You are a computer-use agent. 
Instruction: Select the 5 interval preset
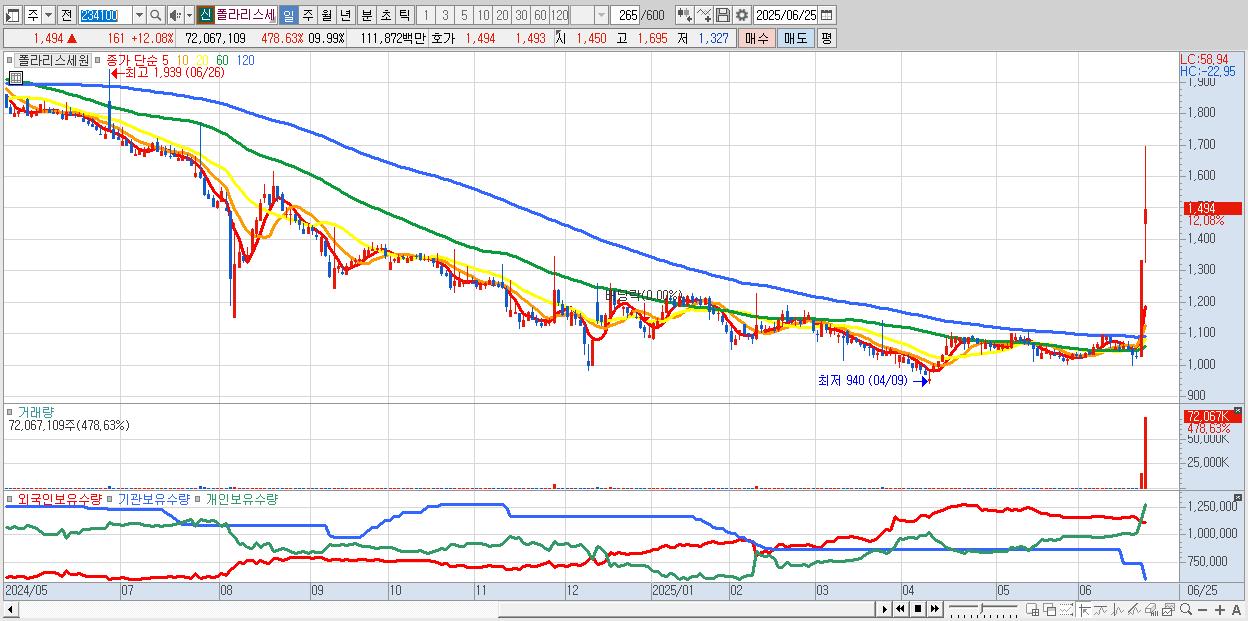(x=464, y=15)
